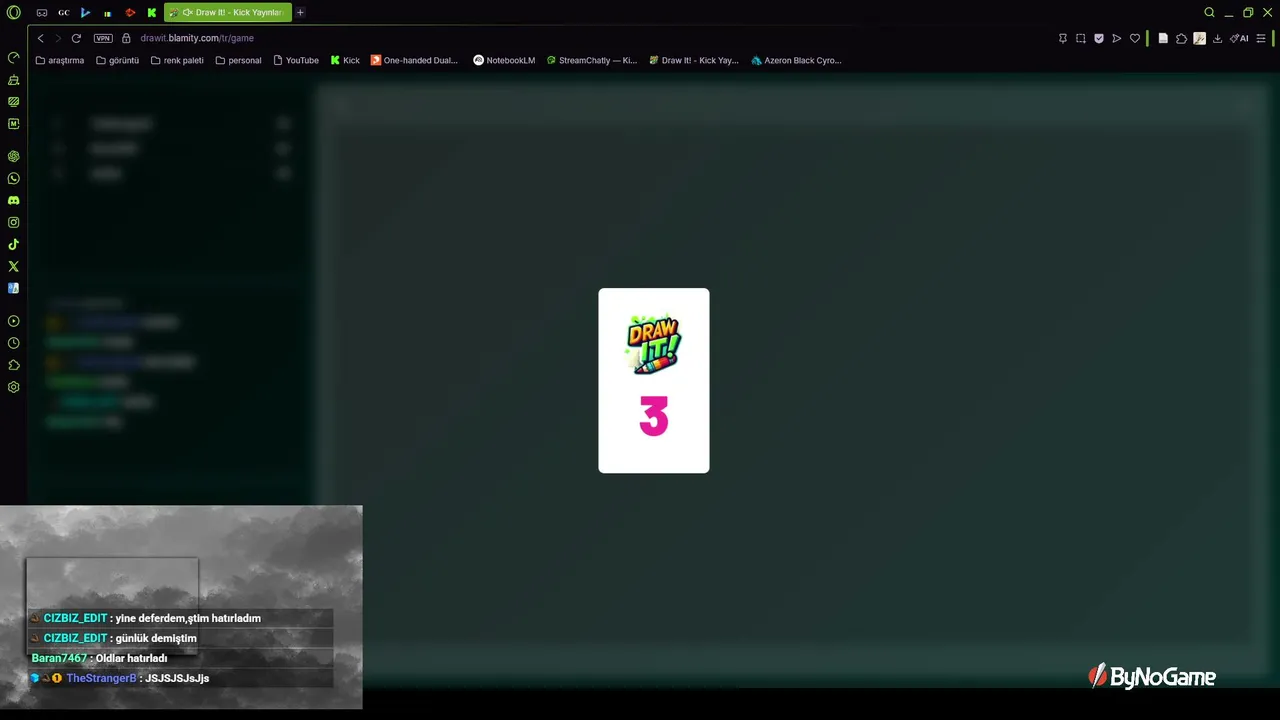
Task: Click the Draw It! logo on countdown card
Action: tap(654, 346)
